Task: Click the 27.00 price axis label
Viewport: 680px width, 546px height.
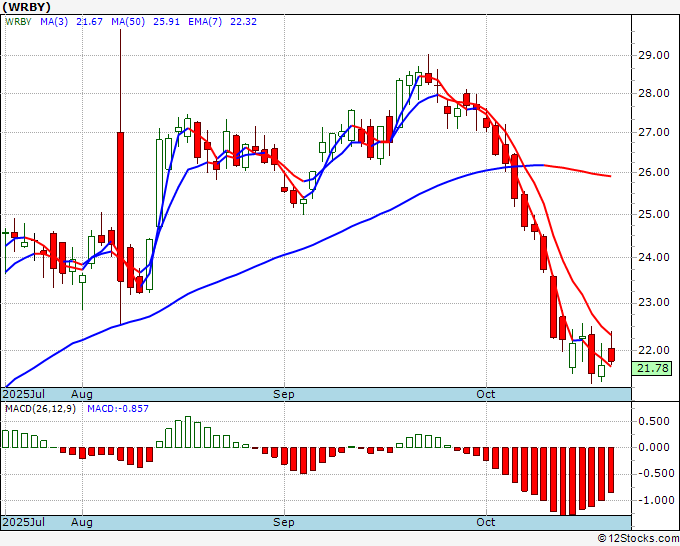Action: tap(654, 132)
